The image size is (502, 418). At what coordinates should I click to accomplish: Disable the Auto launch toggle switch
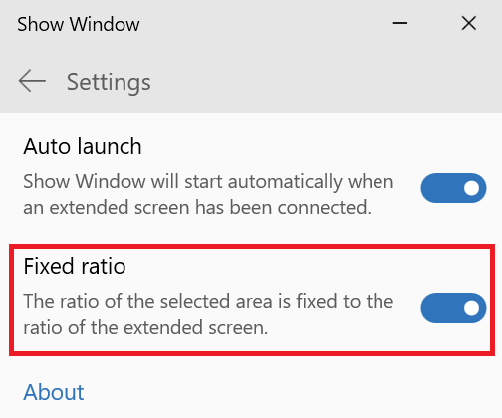click(453, 188)
